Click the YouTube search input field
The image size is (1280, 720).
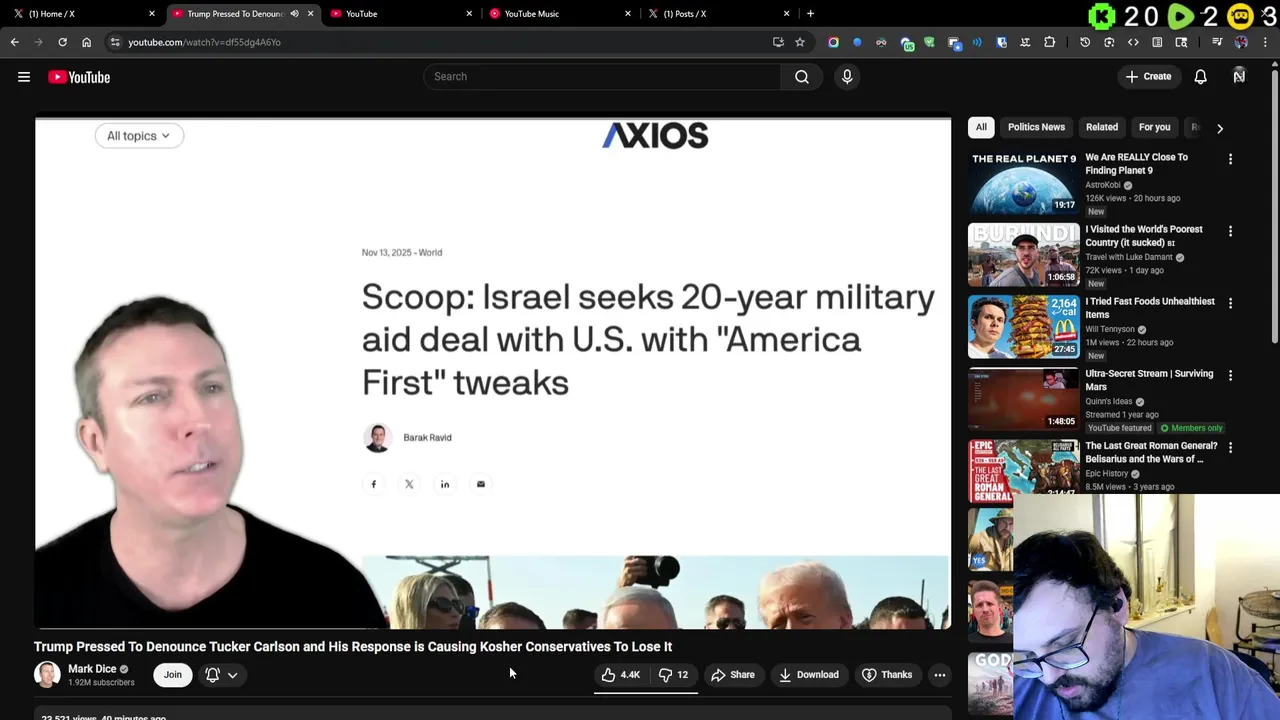coord(602,77)
